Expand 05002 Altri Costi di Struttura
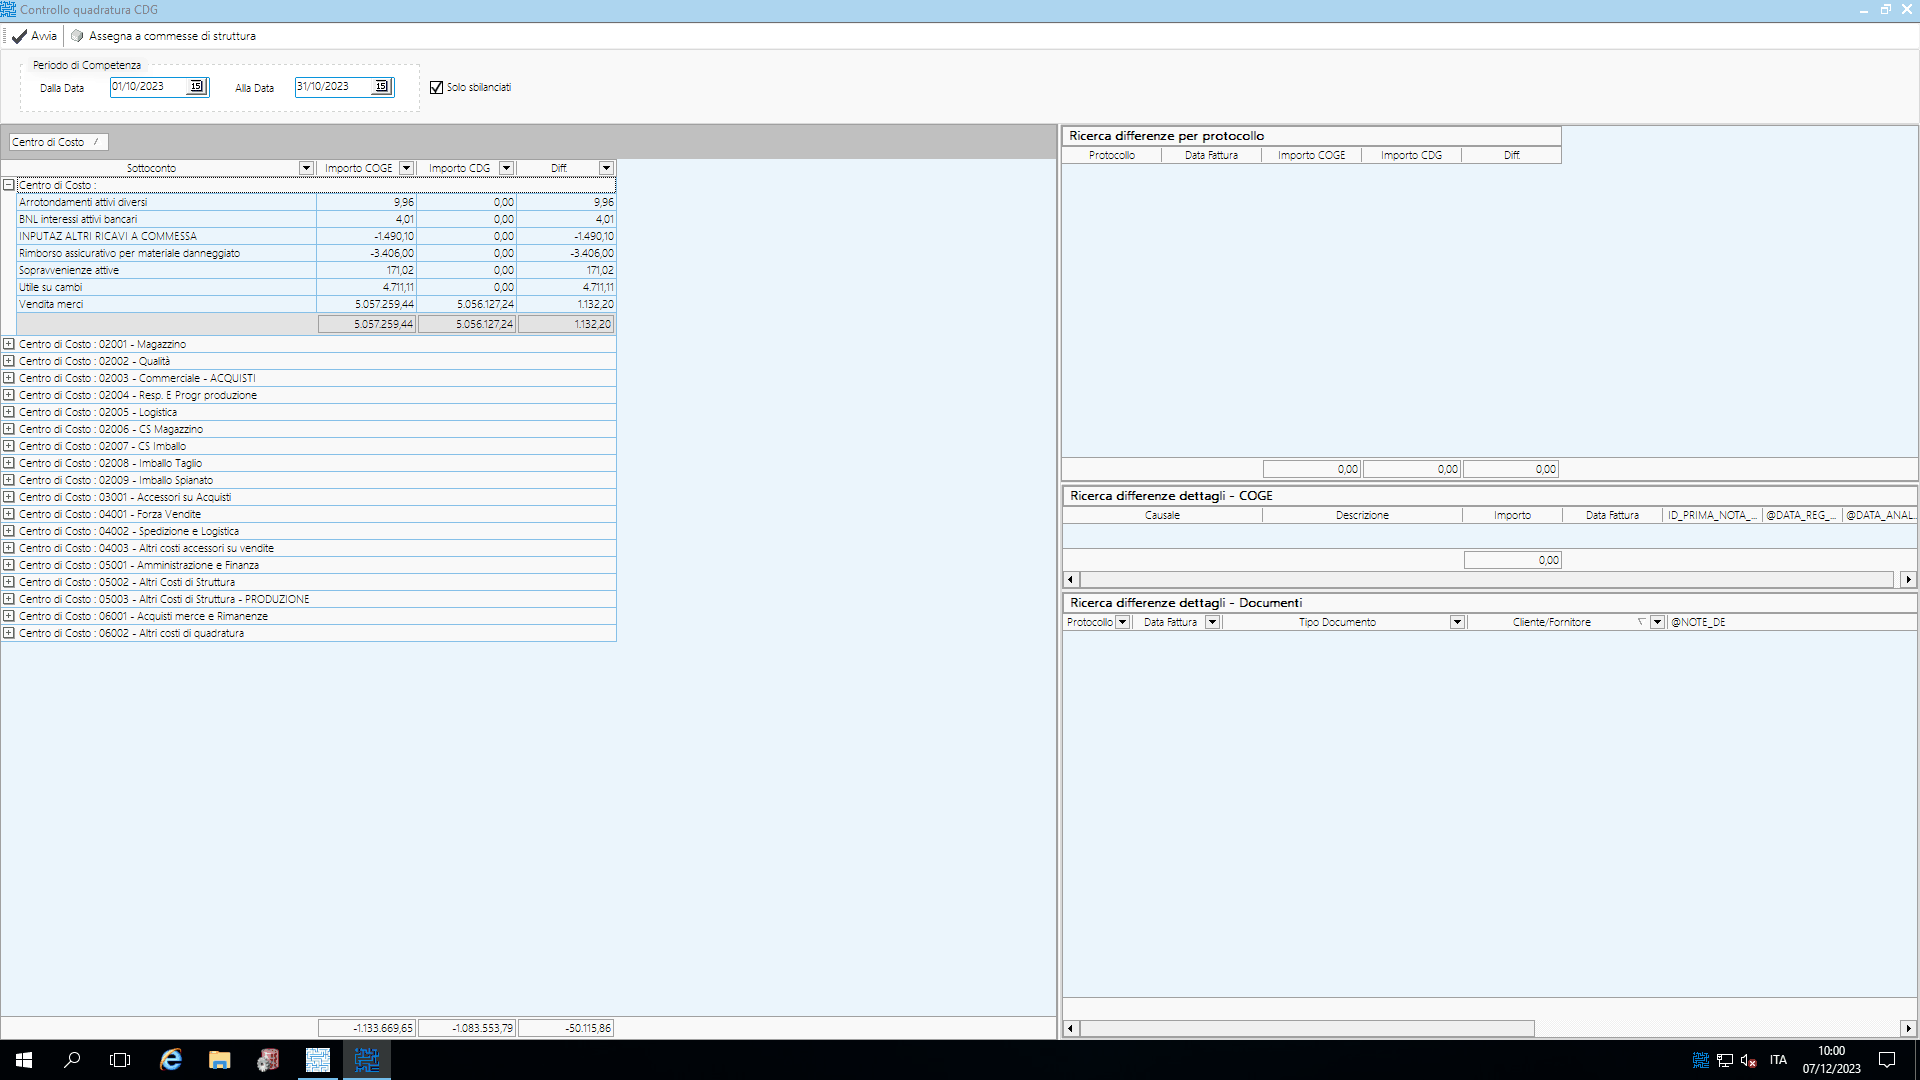 8,582
